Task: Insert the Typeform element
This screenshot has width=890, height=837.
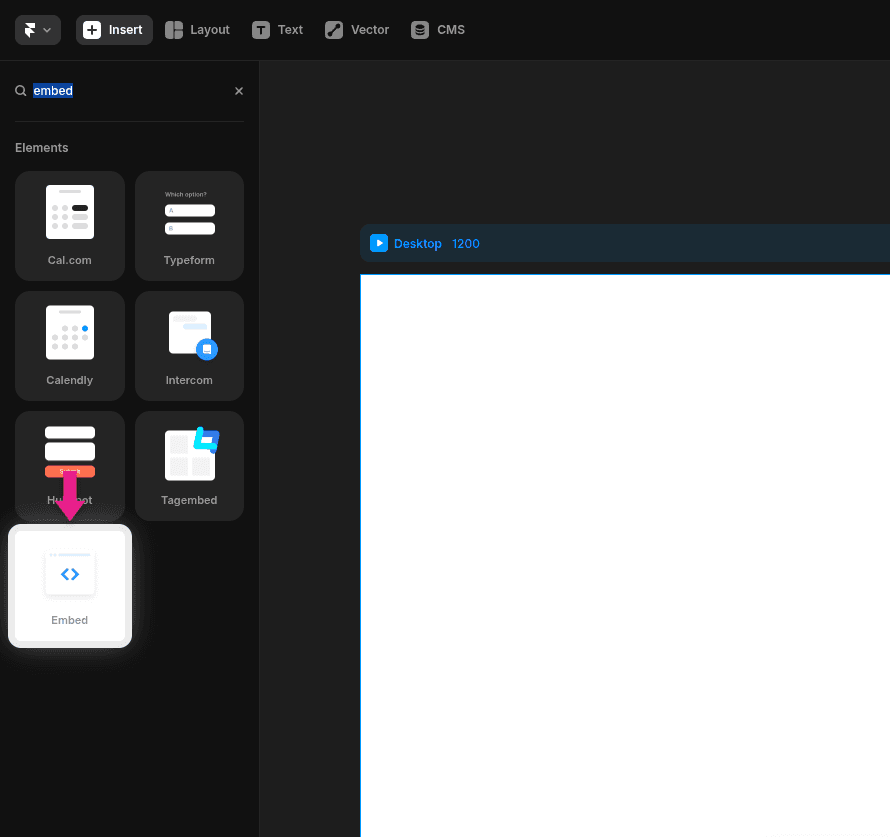Action: coord(189,226)
